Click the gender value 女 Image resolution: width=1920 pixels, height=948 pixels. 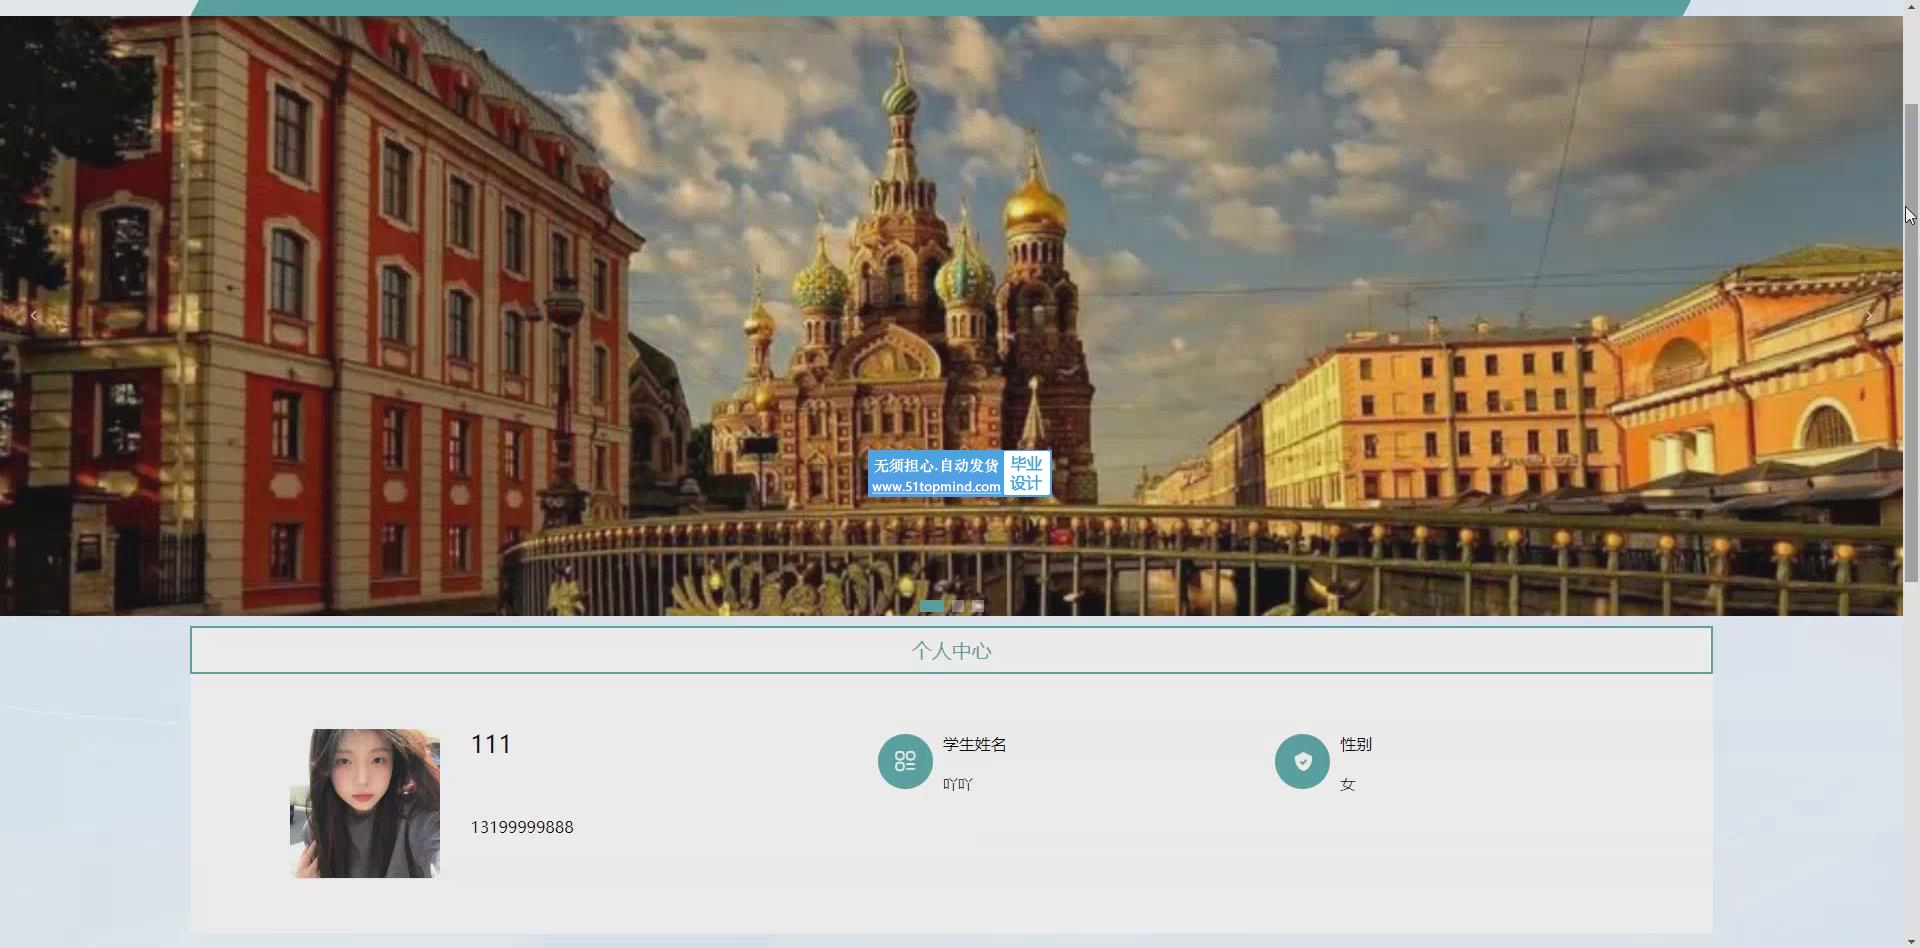1348,784
